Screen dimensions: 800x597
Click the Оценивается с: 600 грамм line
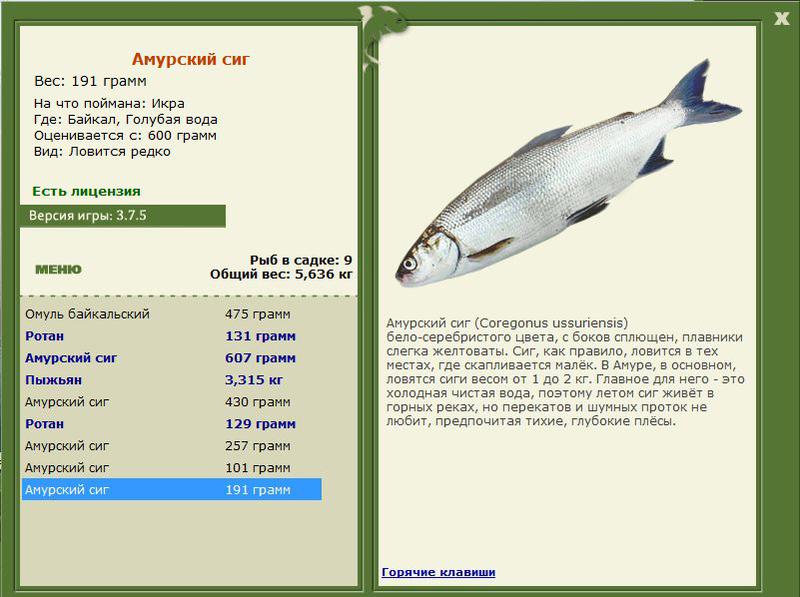tap(125, 136)
